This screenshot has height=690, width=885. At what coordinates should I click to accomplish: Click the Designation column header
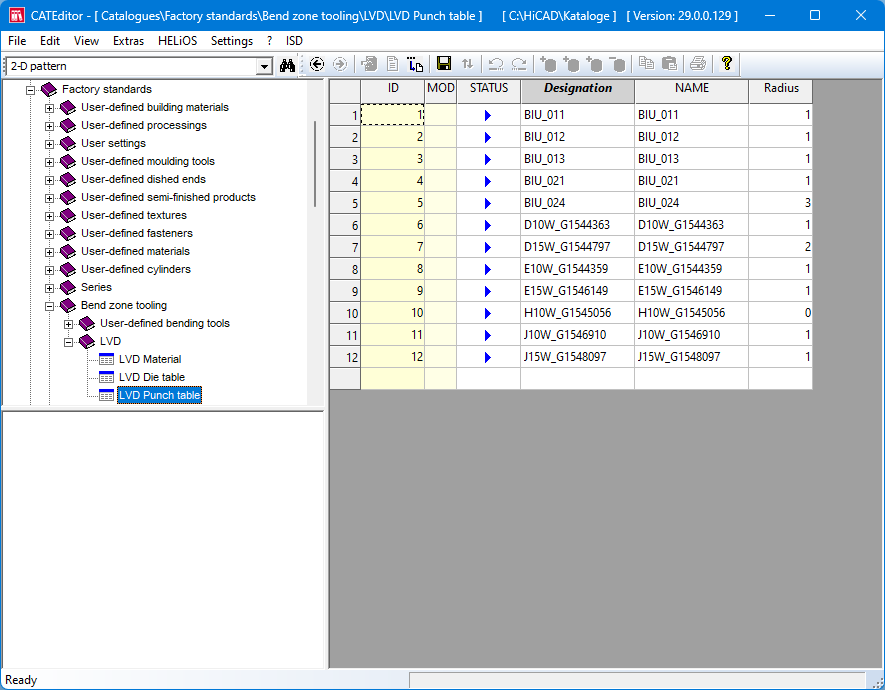577,91
